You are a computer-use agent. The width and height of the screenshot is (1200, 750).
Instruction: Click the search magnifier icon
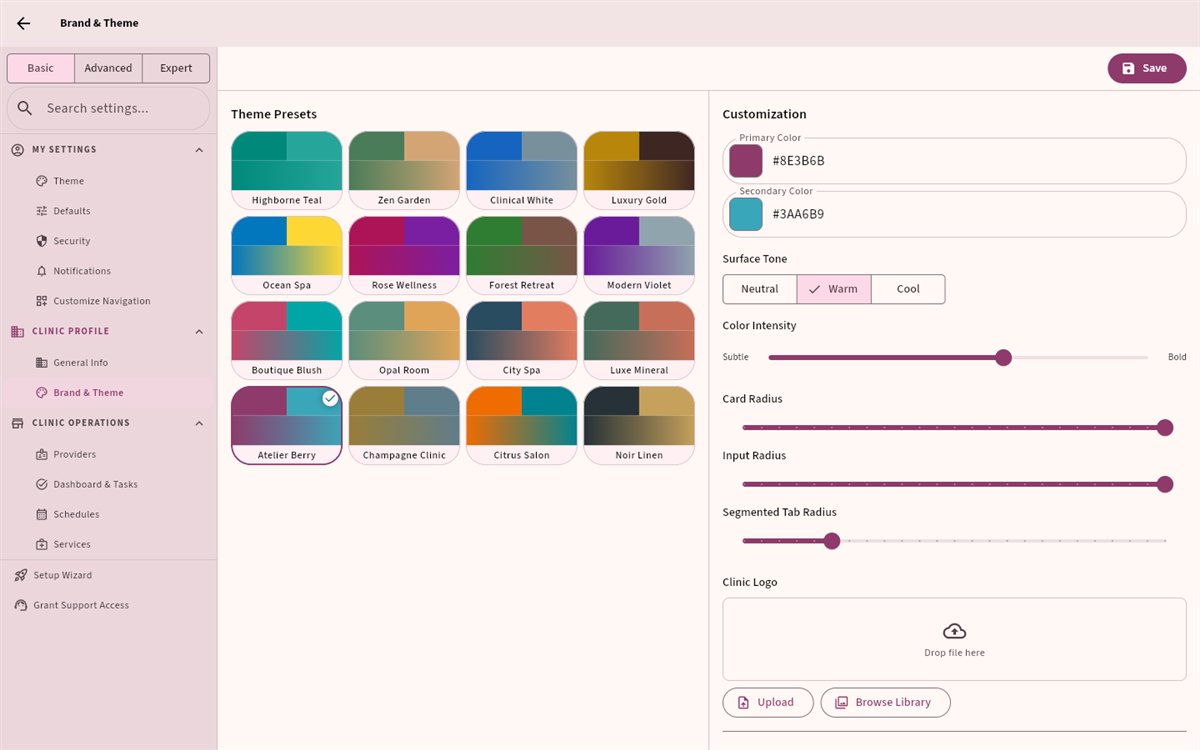[x=26, y=108]
